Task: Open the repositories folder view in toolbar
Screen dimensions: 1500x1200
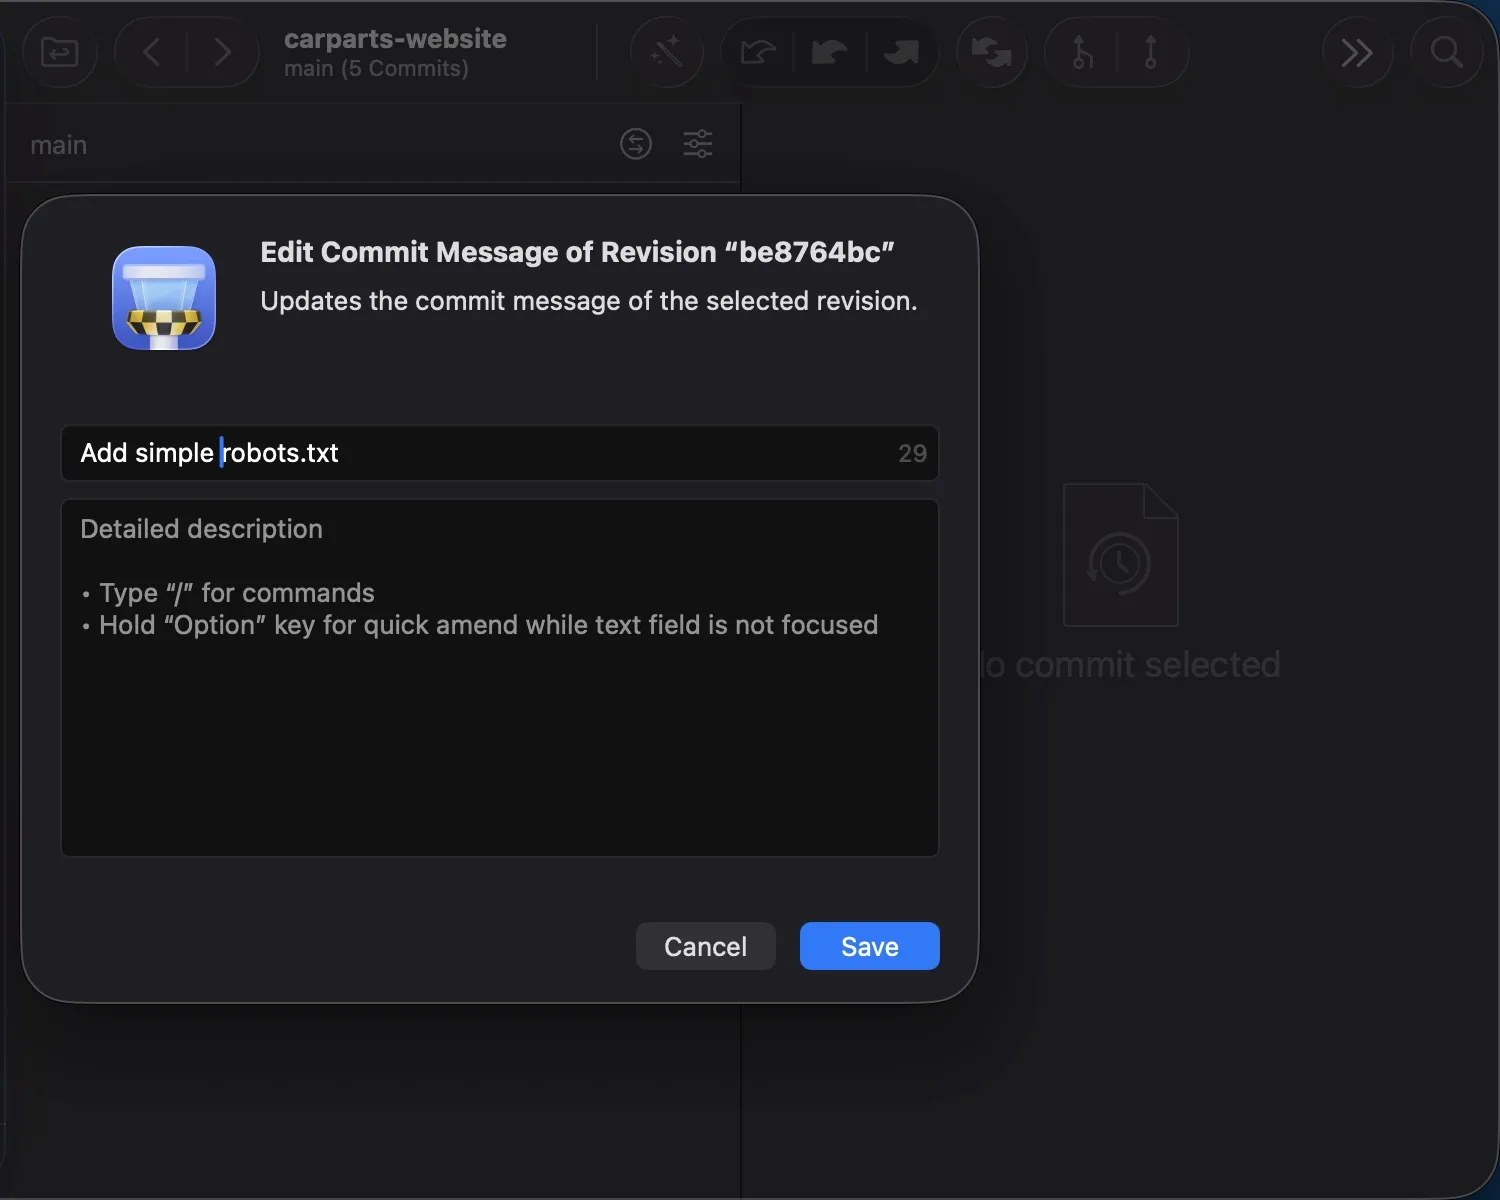Action: (59, 52)
